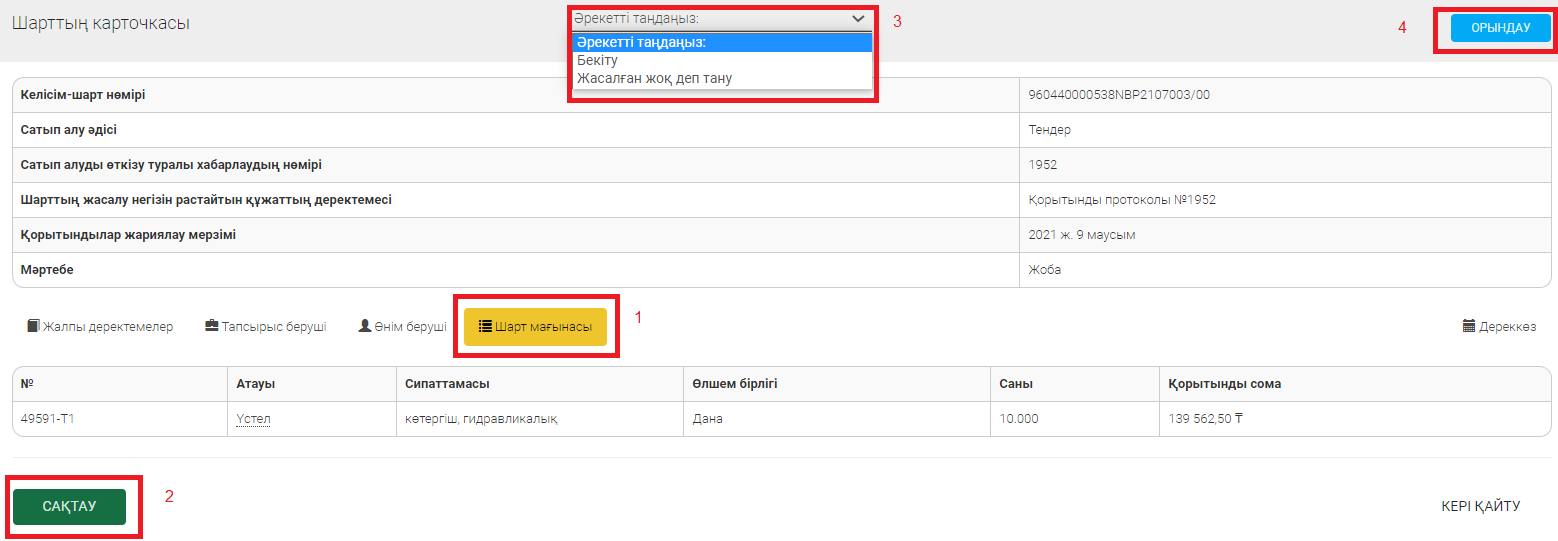This screenshot has height=541, width=1558.
Task: Click the Қорытынды сома column header
Action: [x=1224, y=384]
